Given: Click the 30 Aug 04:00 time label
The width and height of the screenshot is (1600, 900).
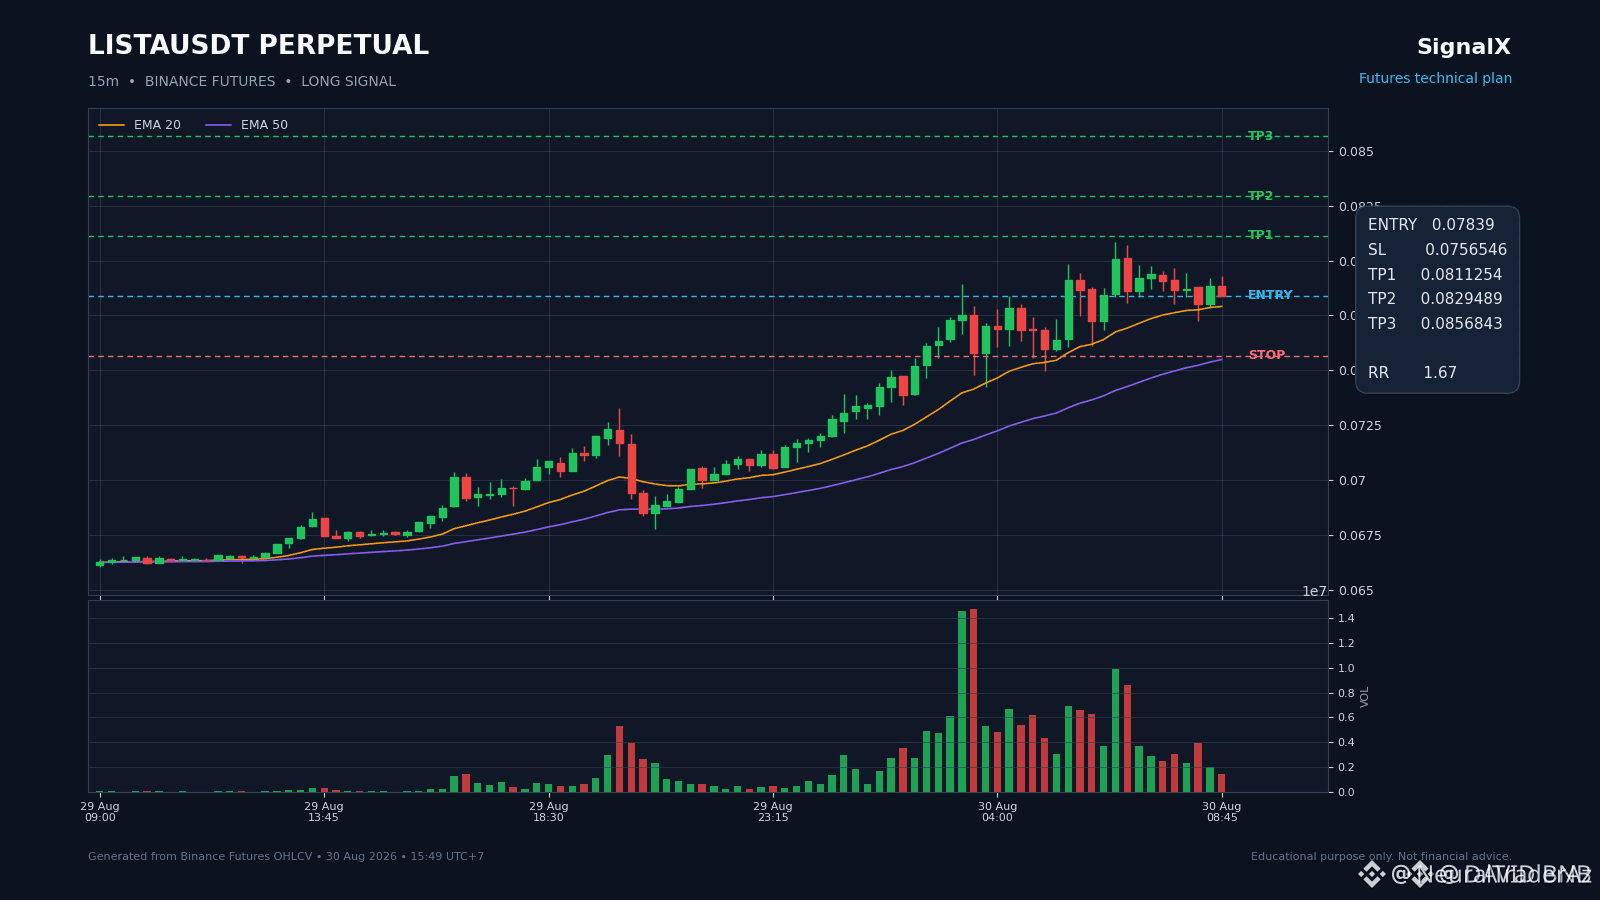Looking at the screenshot, I should pos(997,812).
